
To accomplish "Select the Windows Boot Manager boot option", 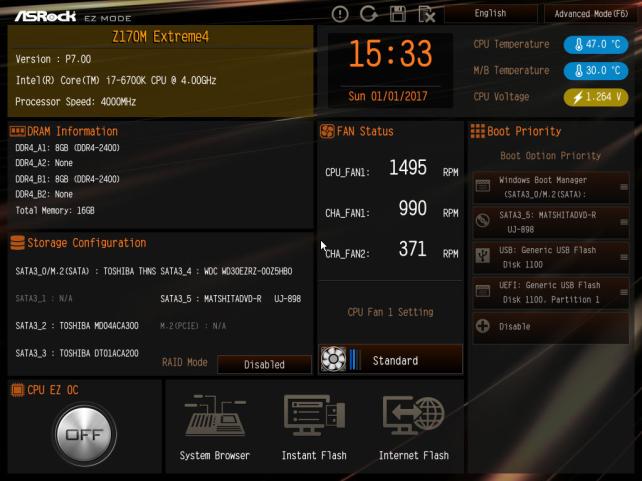I will click(551, 187).
